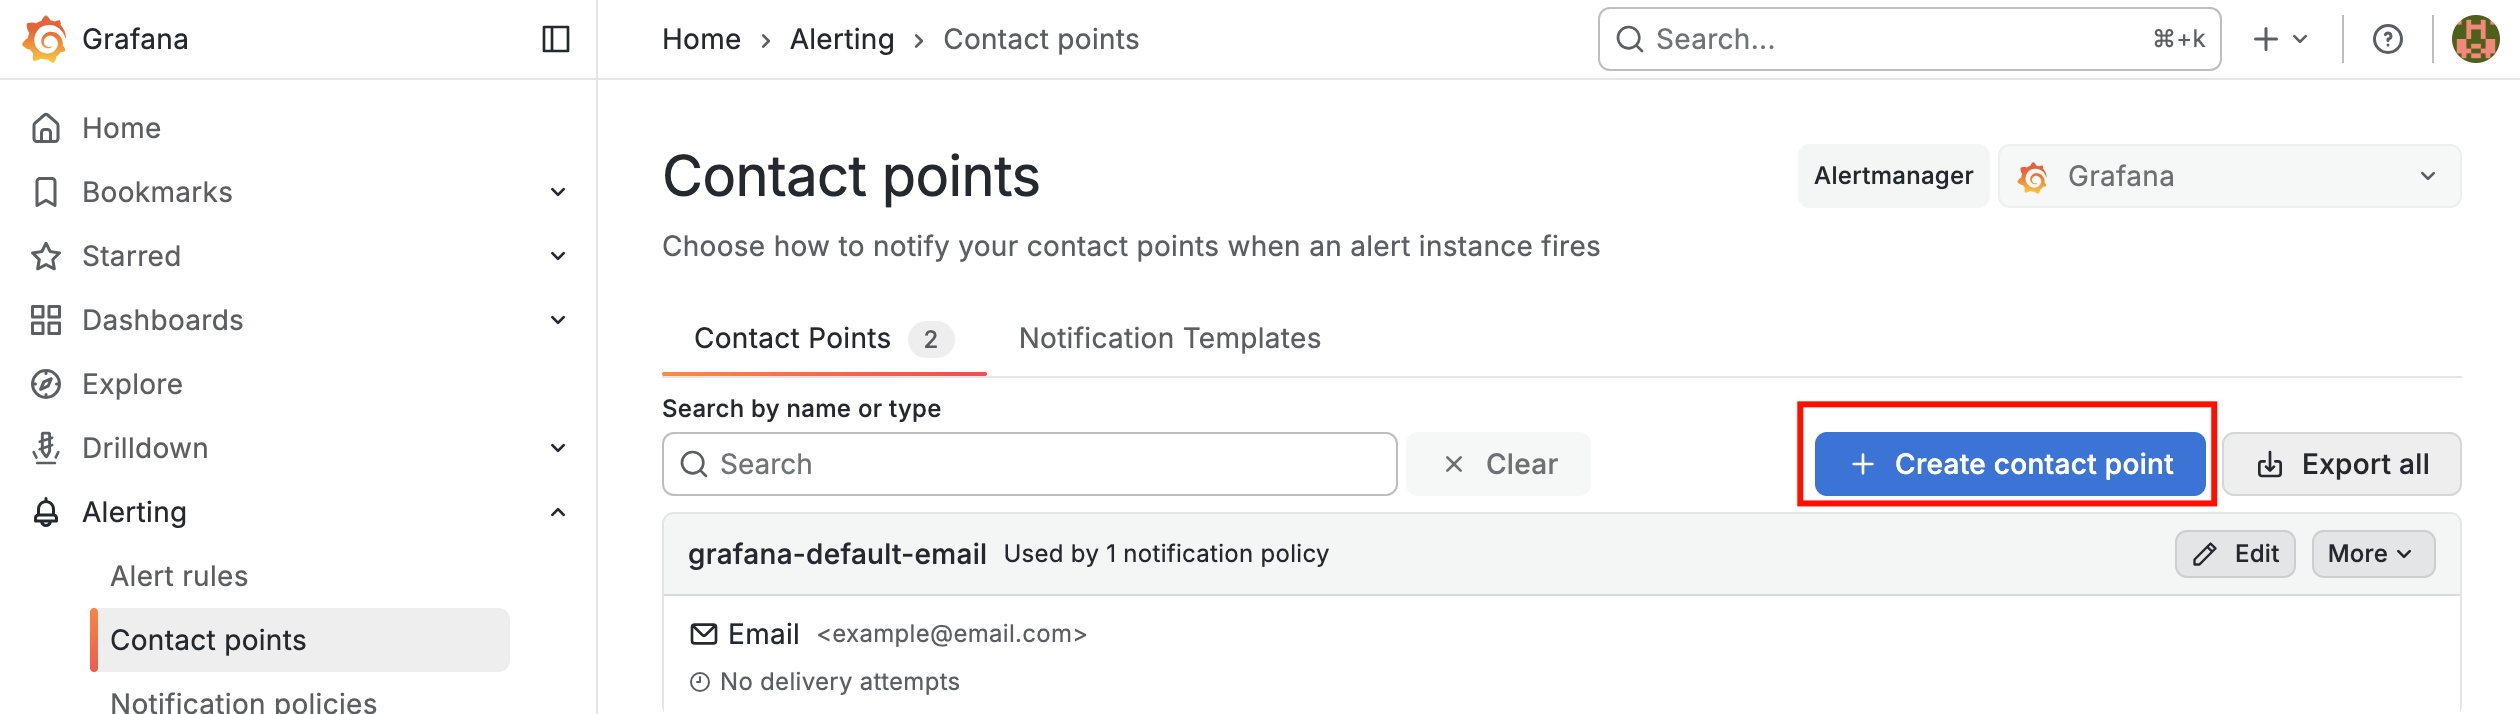This screenshot has width=2520, height=714.
Task: Click the Starred star icon
Action: (46, 256)
